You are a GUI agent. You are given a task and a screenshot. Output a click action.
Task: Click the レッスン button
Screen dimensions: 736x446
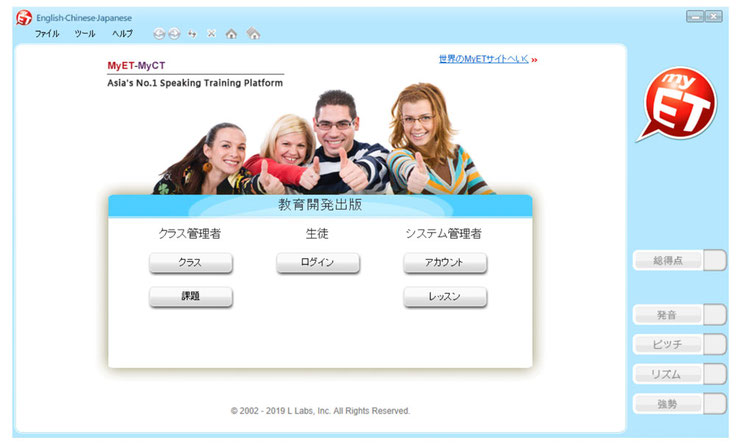[445, 297]
